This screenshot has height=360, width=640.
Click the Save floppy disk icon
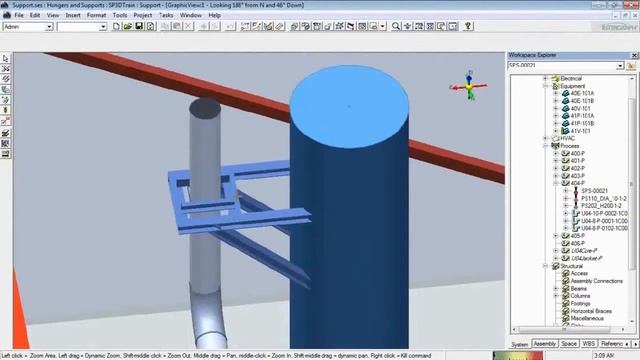pos(139,27)
